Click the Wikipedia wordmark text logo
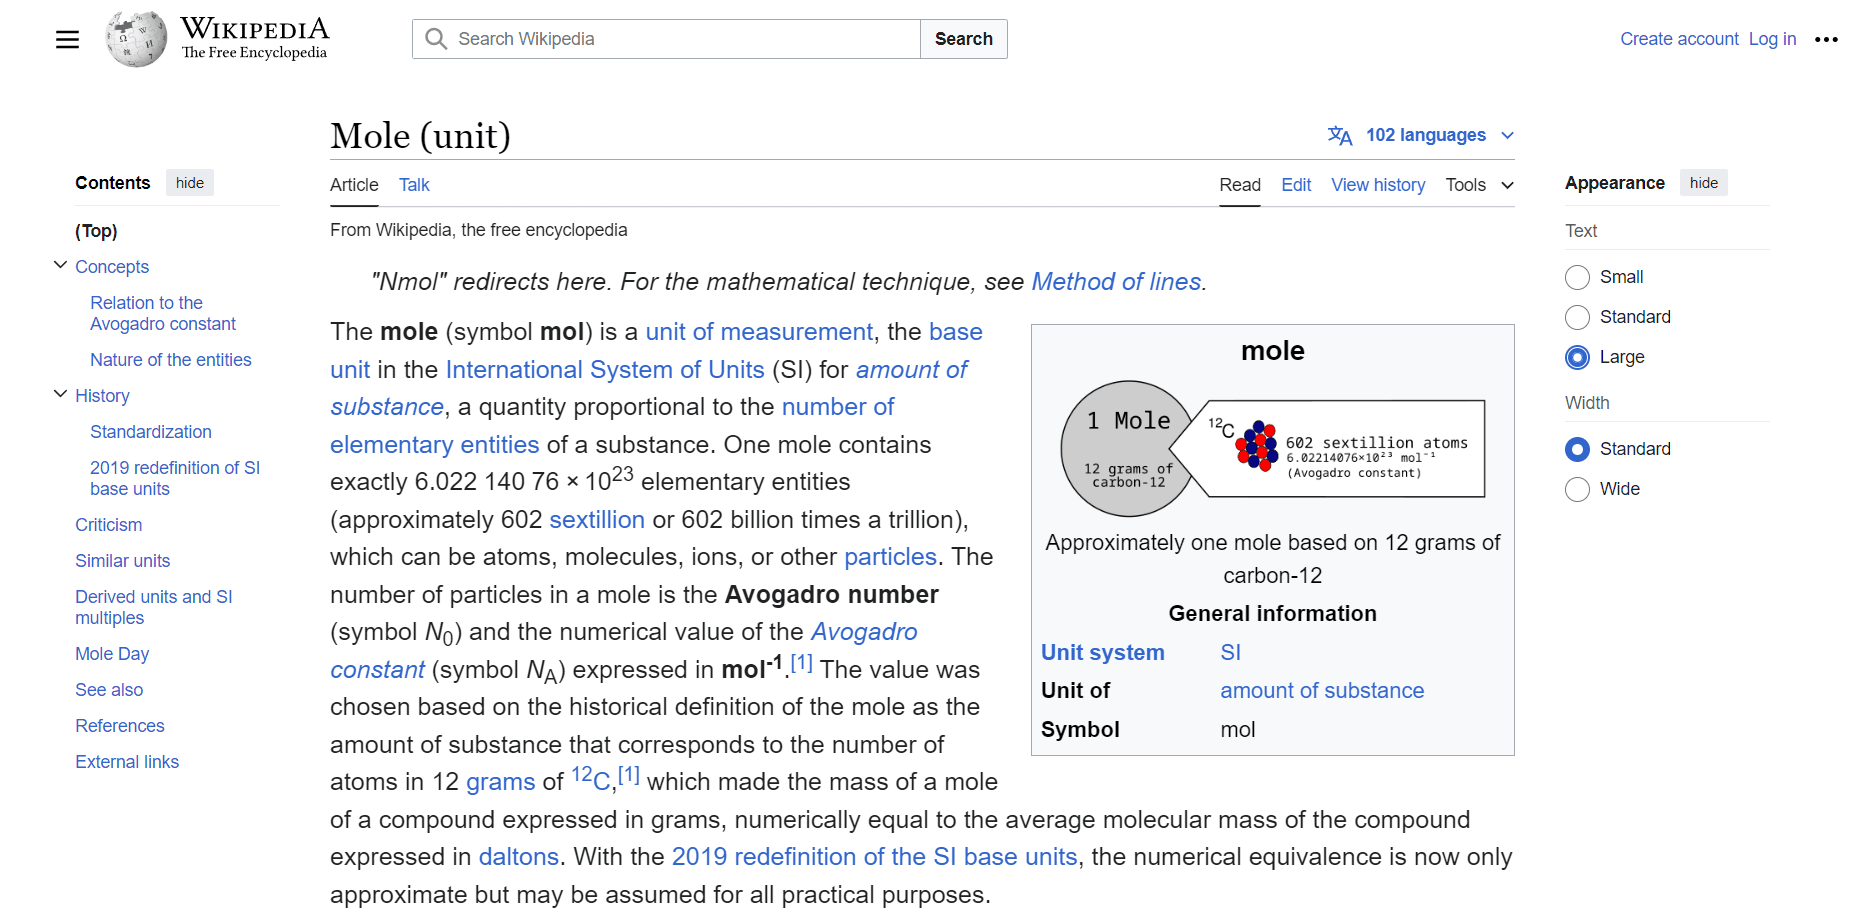The width and height of the screenshot is (1867, 918). pyautogui.click(x=254, y=38)
